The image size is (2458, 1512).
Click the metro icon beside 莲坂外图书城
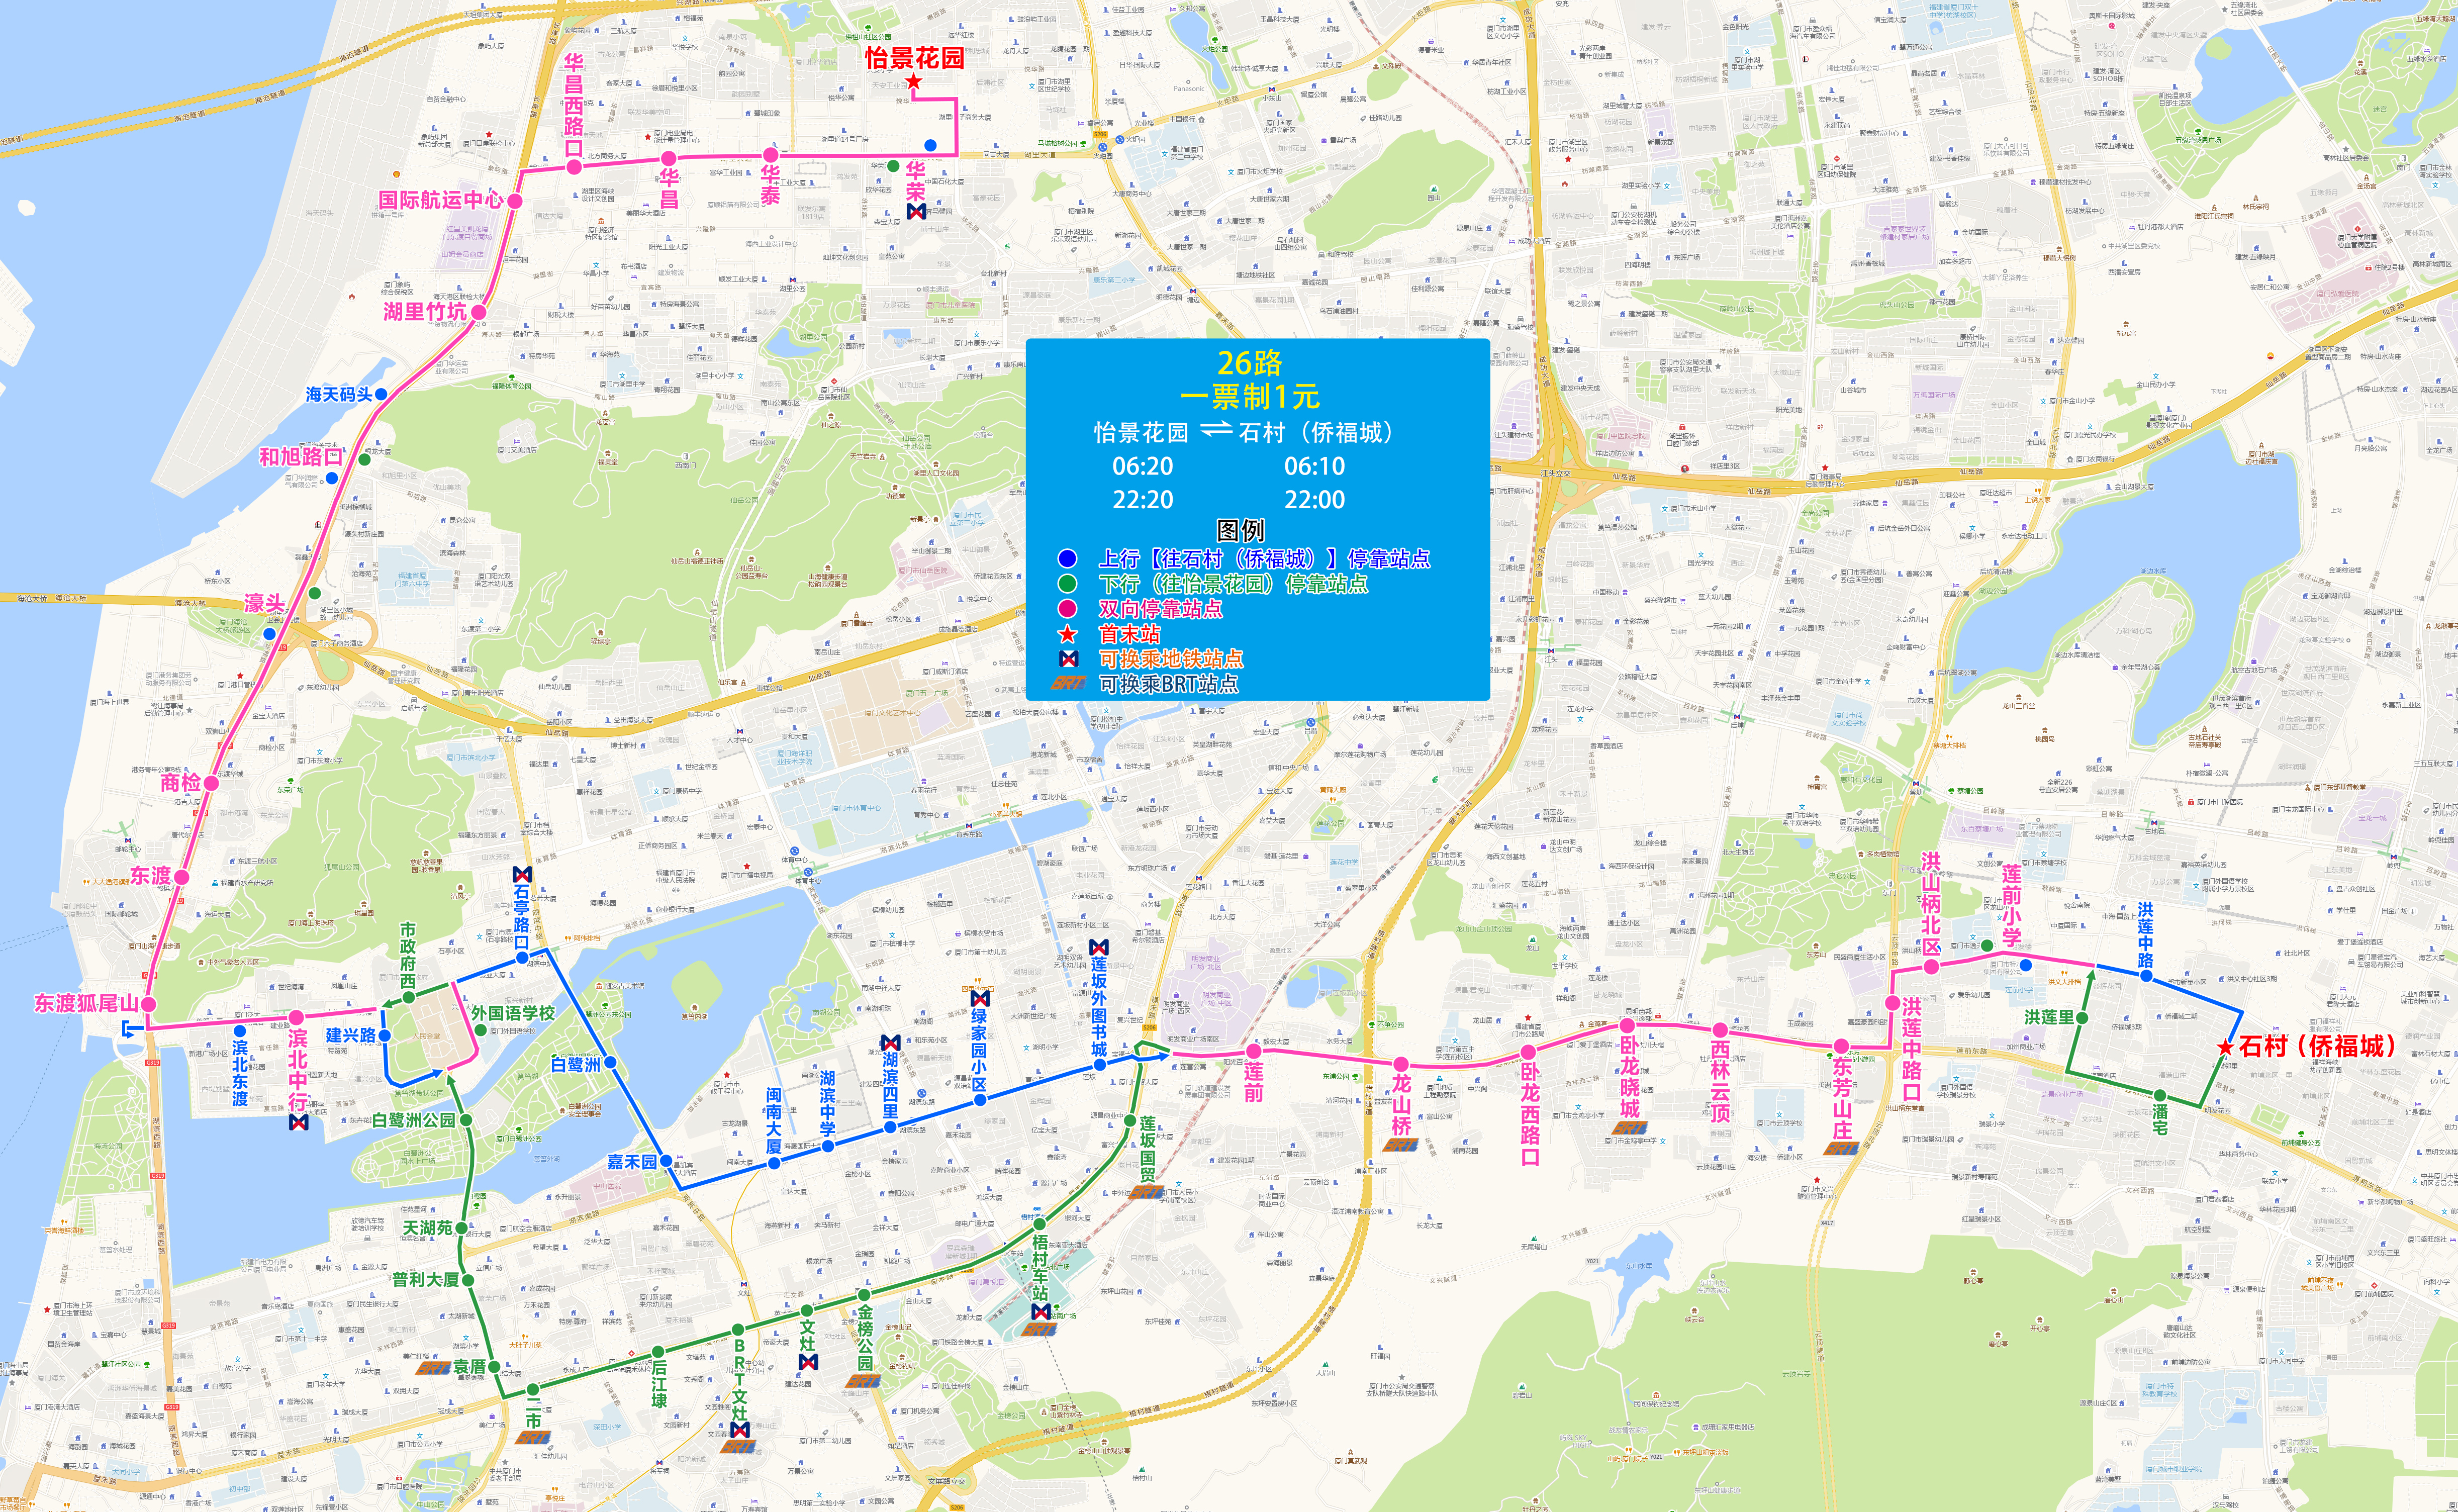coord(1100,947)
